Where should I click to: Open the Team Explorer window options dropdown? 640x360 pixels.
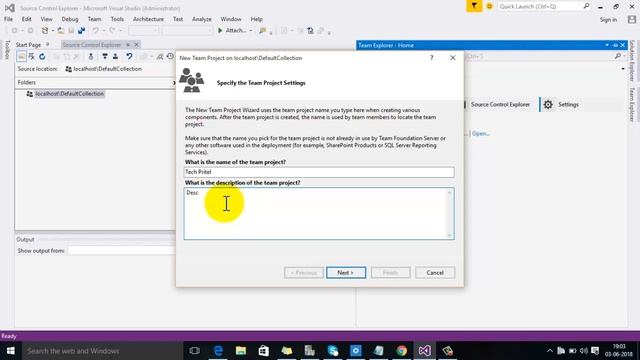pyautogui.click(x=607, y=45)
